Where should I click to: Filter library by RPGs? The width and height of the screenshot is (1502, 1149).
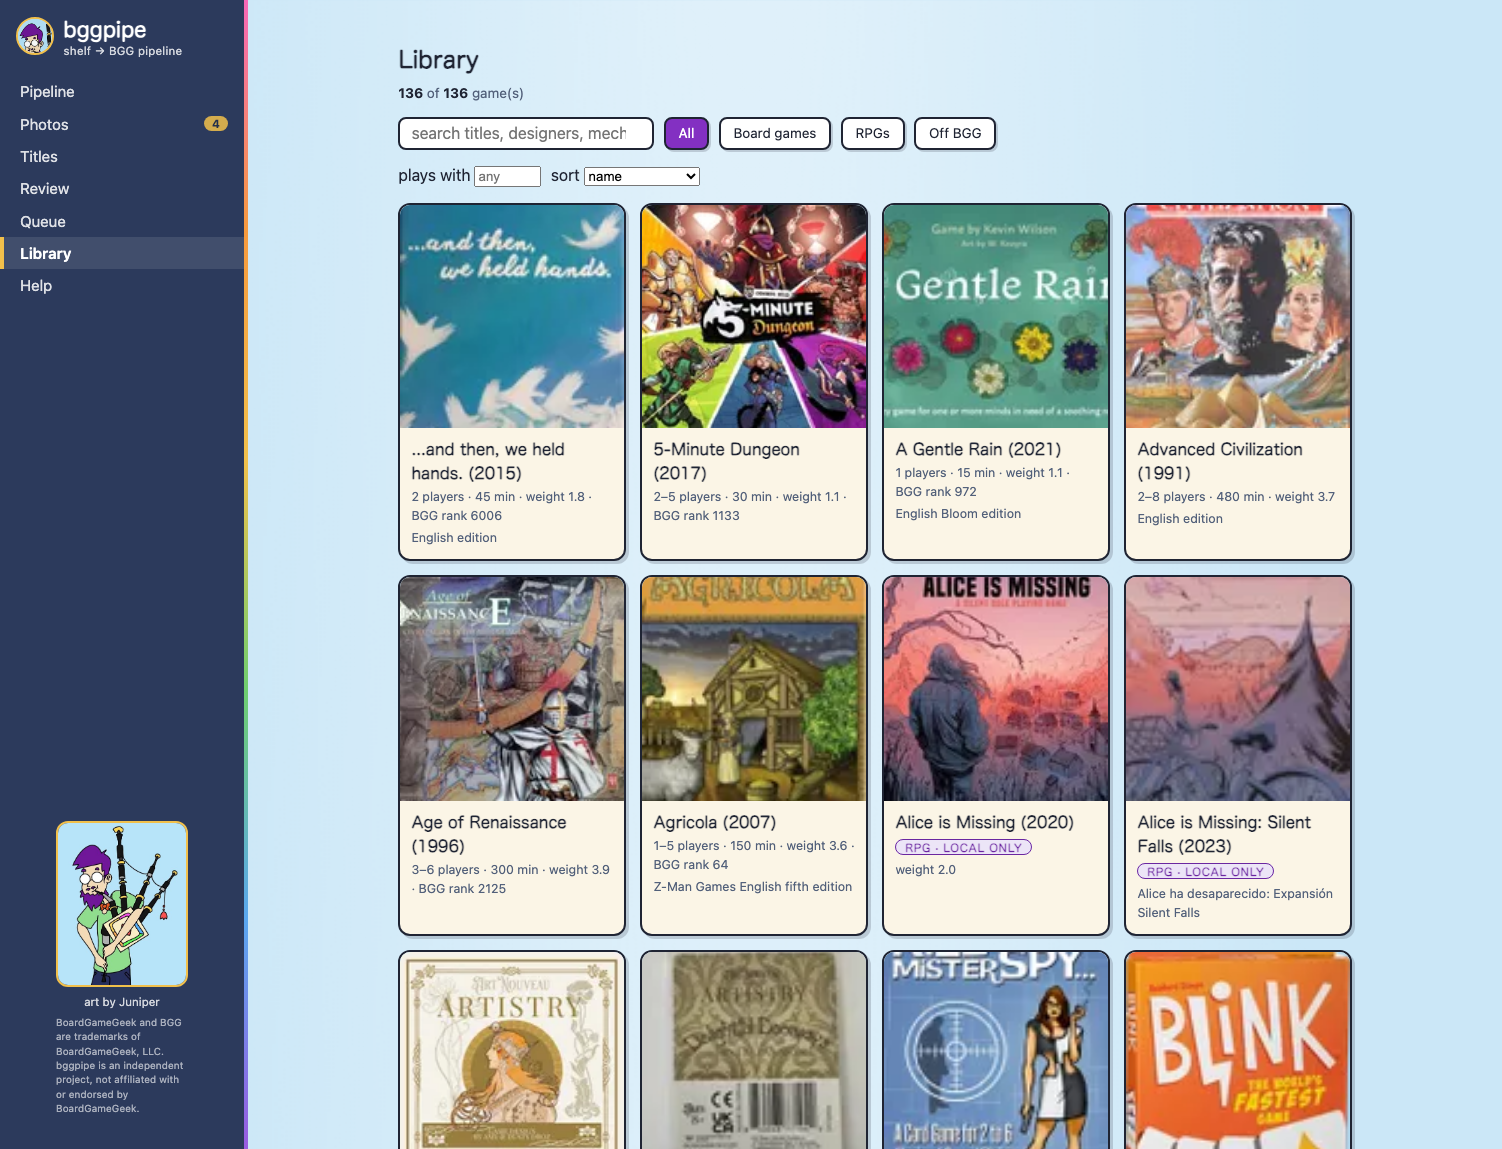873,133
